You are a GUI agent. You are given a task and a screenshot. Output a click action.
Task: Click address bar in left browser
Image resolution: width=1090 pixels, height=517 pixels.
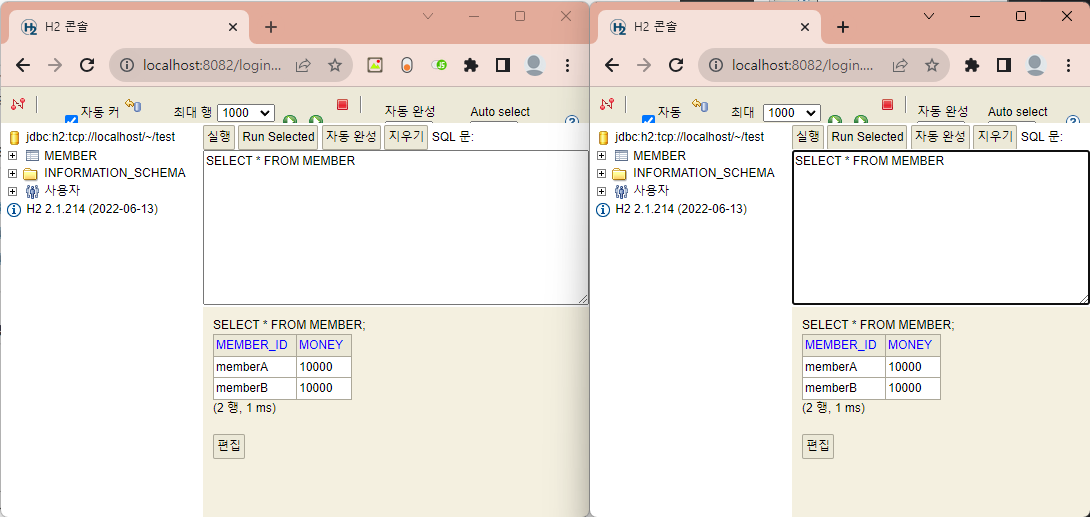pyautogui.click(x=212, y=65)
